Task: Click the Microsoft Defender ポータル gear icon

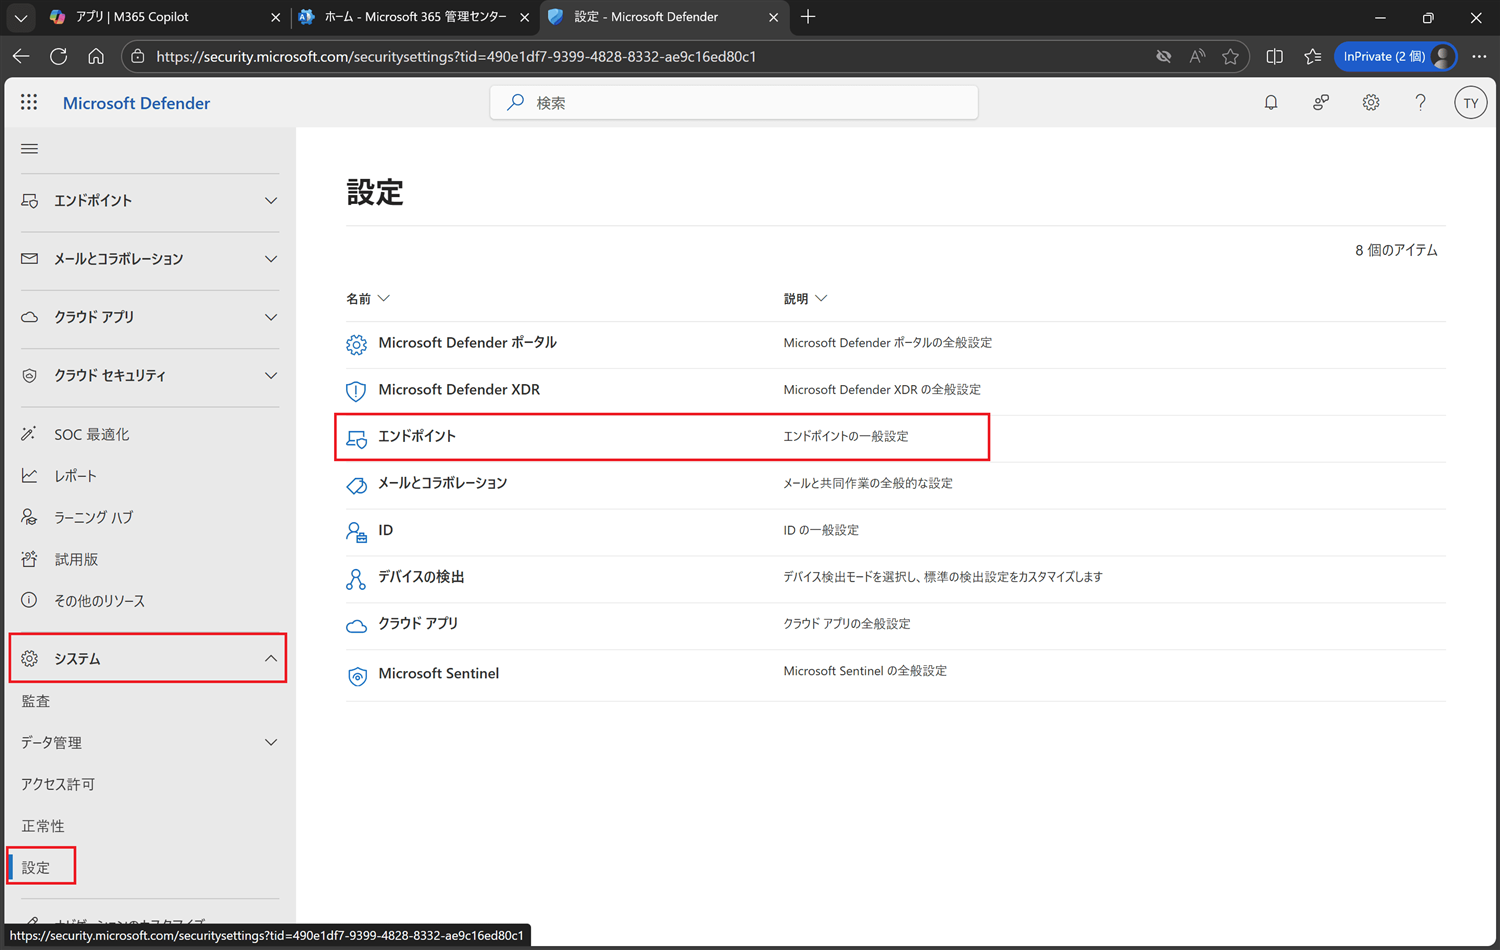Action: (356, 344)
